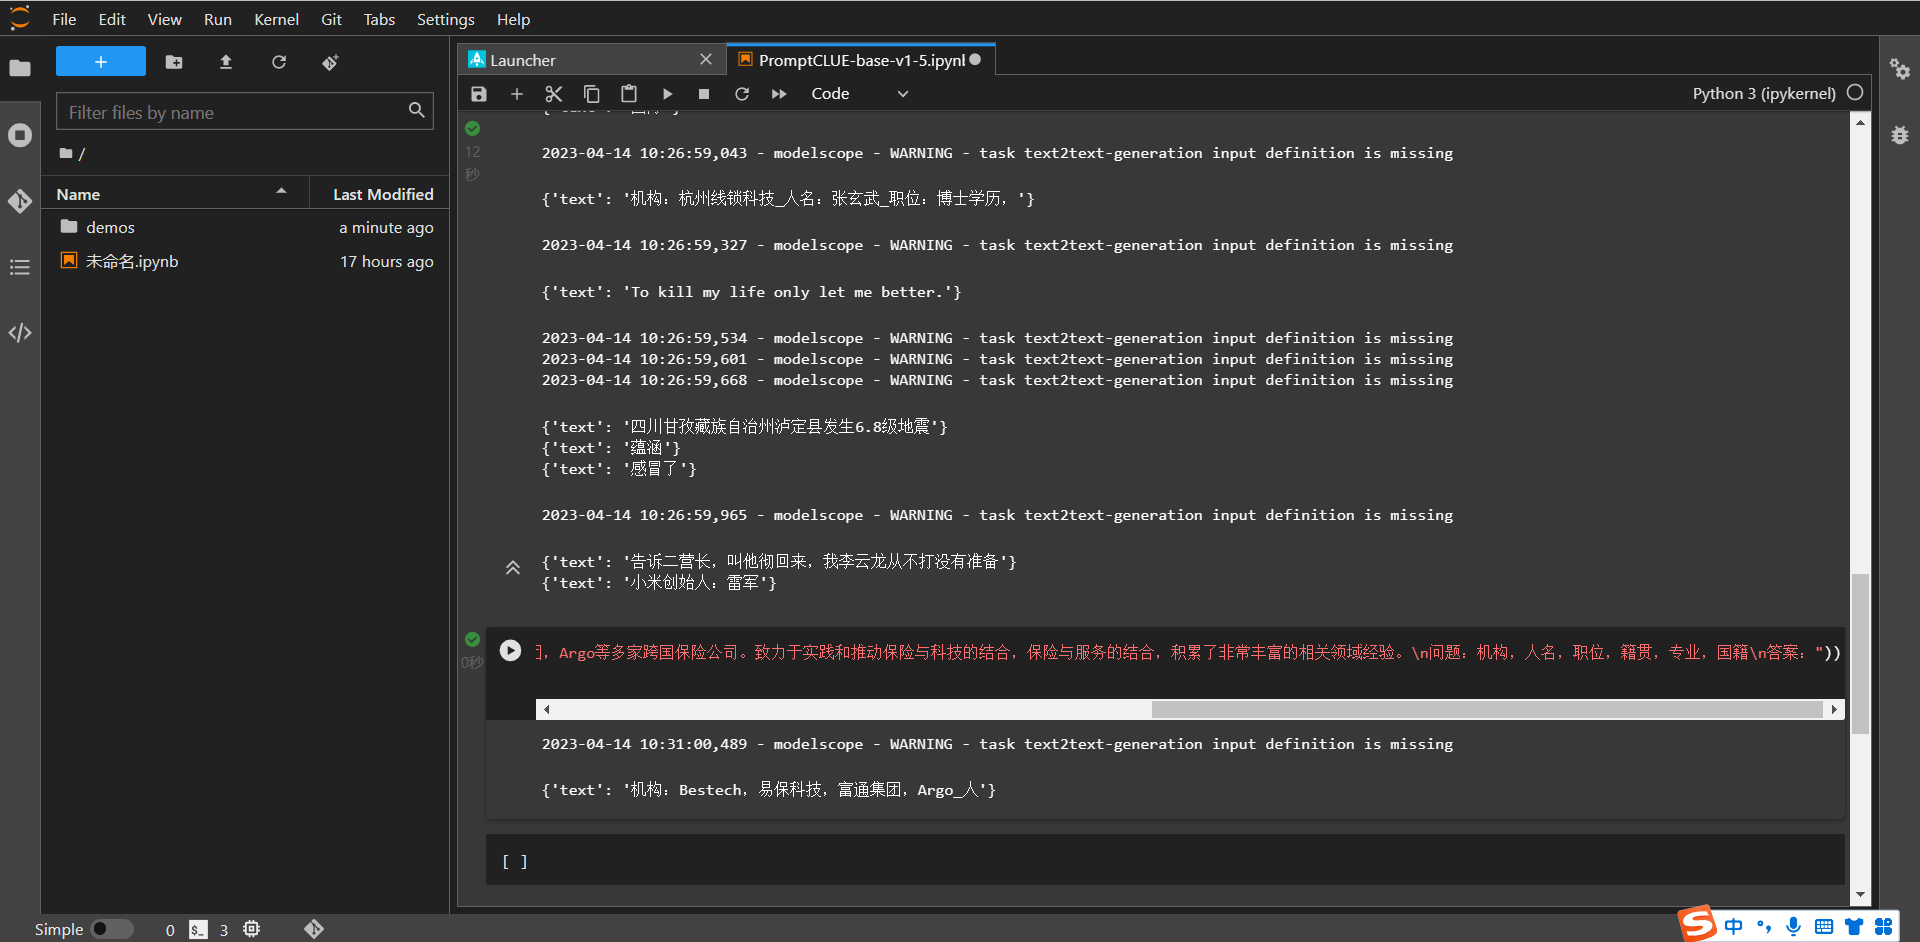Click the kernel count status chip icon
The height and width of the screenshot is (942, 1920).
point(252,929)
